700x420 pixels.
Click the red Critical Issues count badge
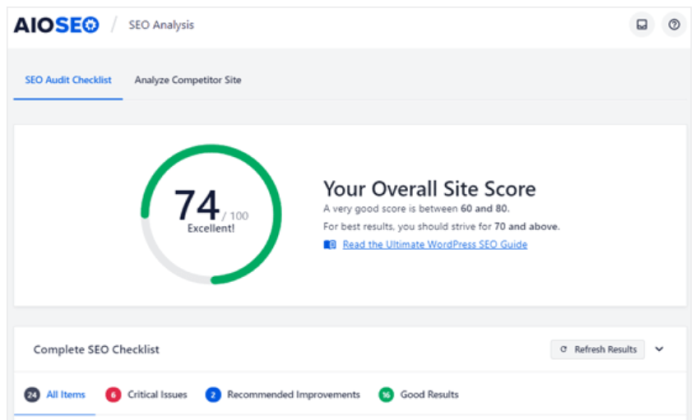(113, 395)
